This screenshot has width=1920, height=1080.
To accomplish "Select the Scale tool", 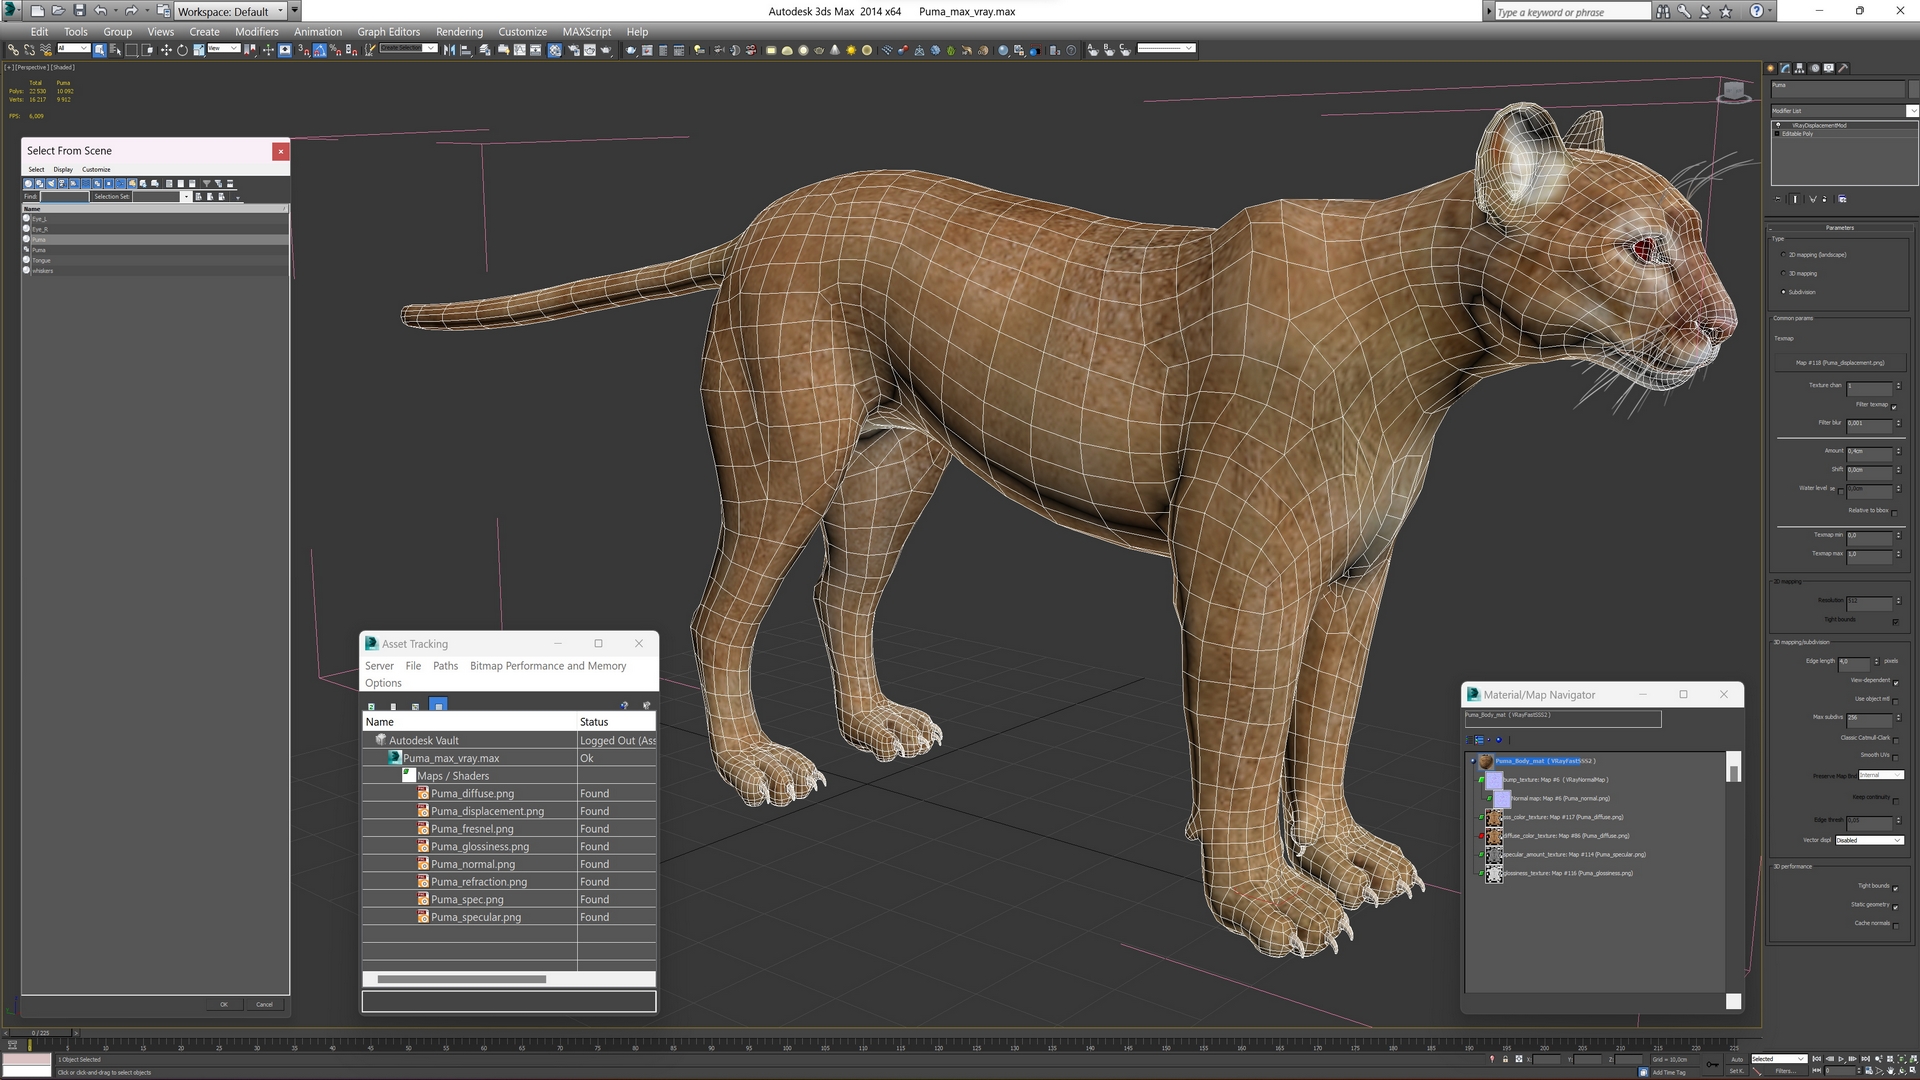I will [x=199, y=49].
